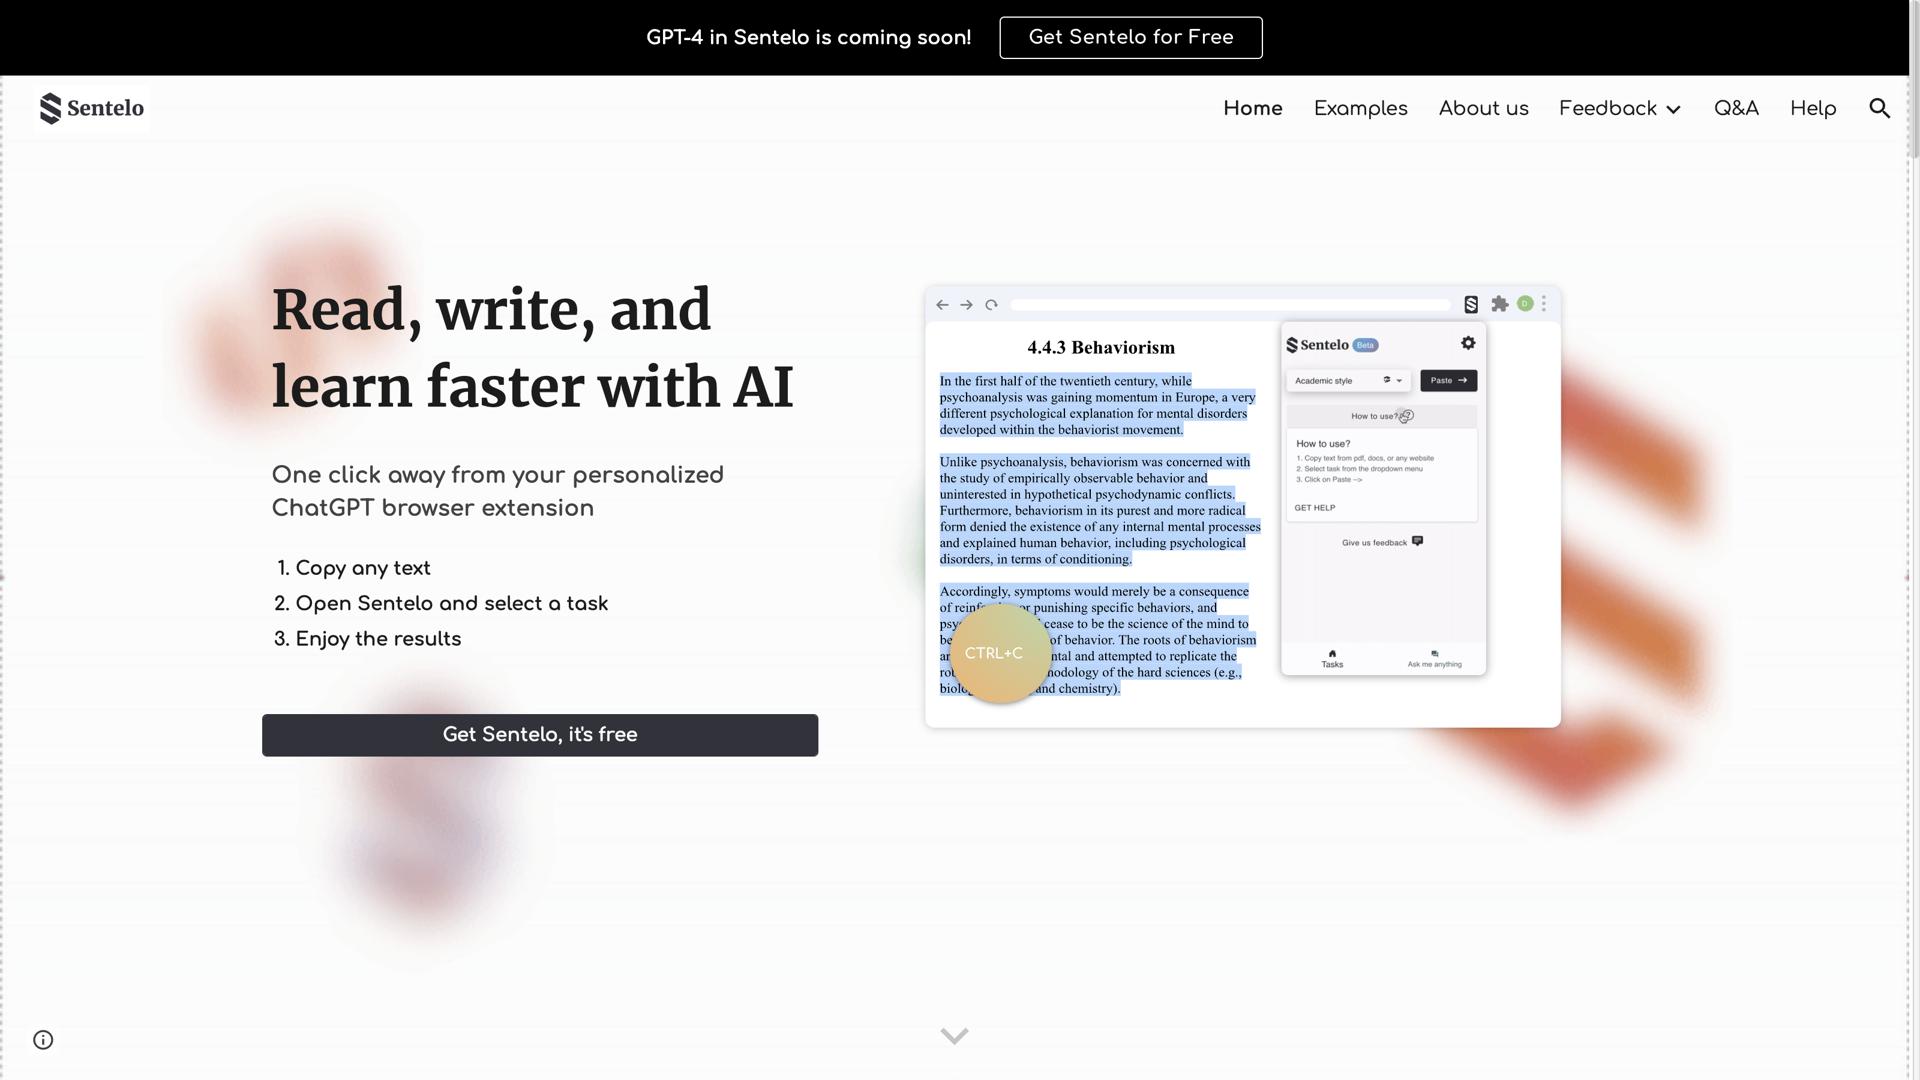Switch to Ask me anything tab
The image size is (1920, 1080).
(x=1434, y=658)
